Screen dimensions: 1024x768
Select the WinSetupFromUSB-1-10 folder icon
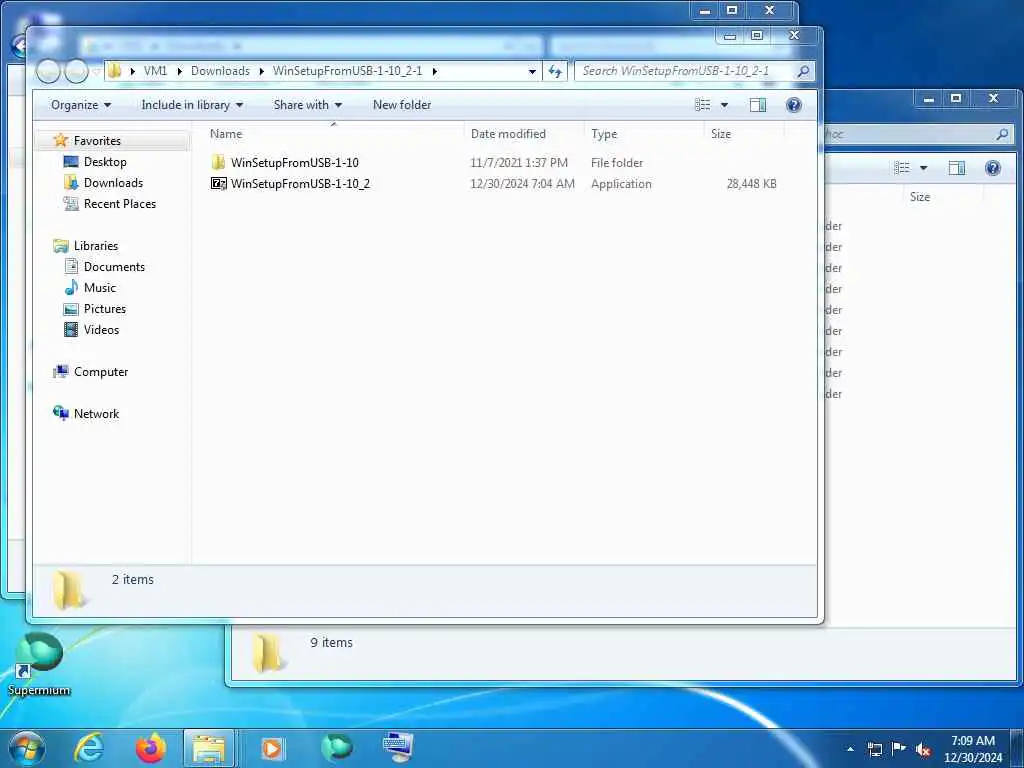point(219,163)
